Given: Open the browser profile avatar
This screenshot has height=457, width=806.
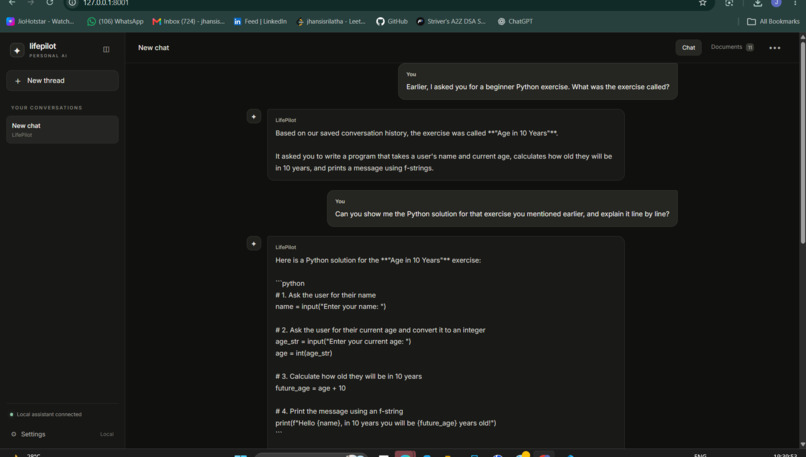Looking at the screenshot, I should 776,3.
